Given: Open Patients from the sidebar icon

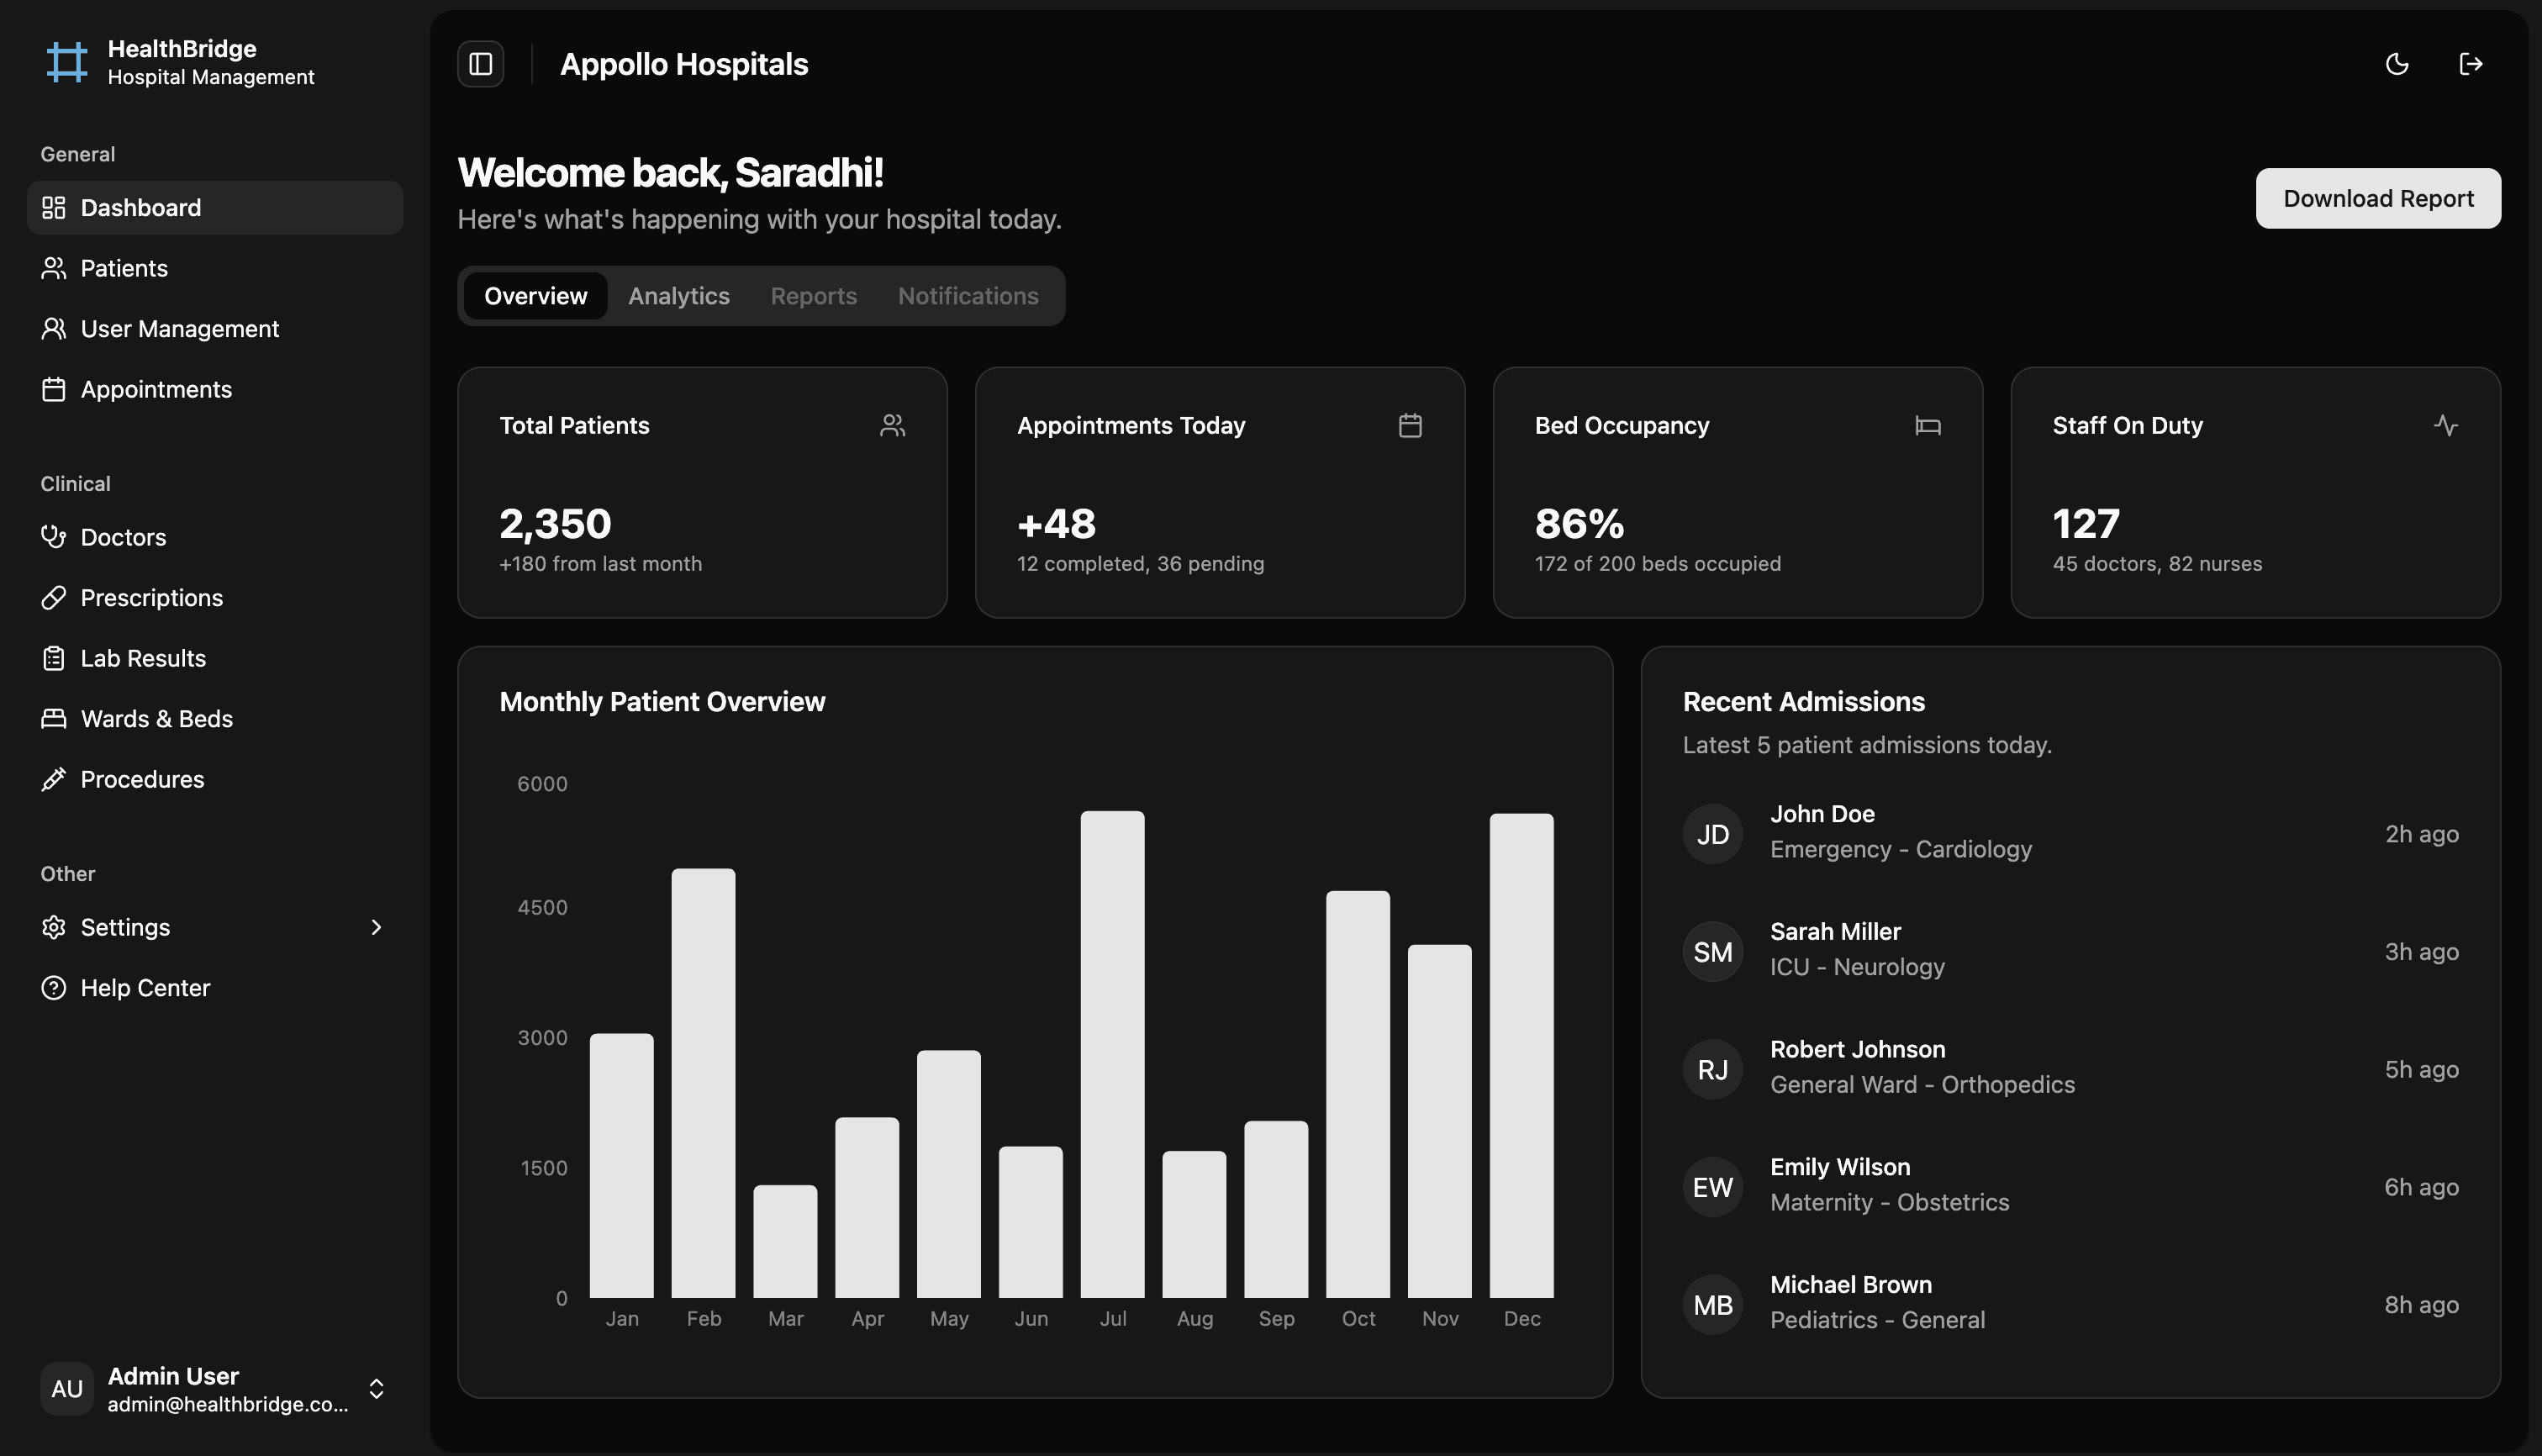Looking at the screenshot, I should pyautogui.click(x=55, y=268).
